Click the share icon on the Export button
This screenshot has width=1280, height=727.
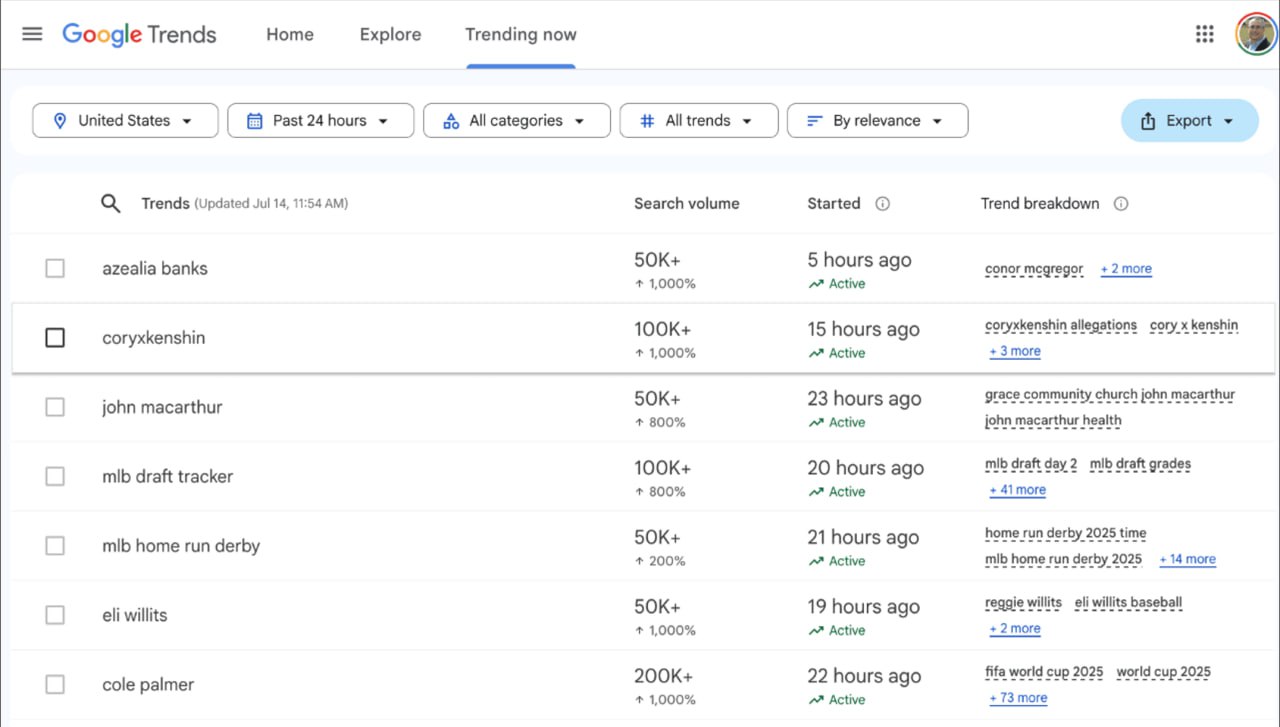pyautogui.click(x=1148, y=121)
